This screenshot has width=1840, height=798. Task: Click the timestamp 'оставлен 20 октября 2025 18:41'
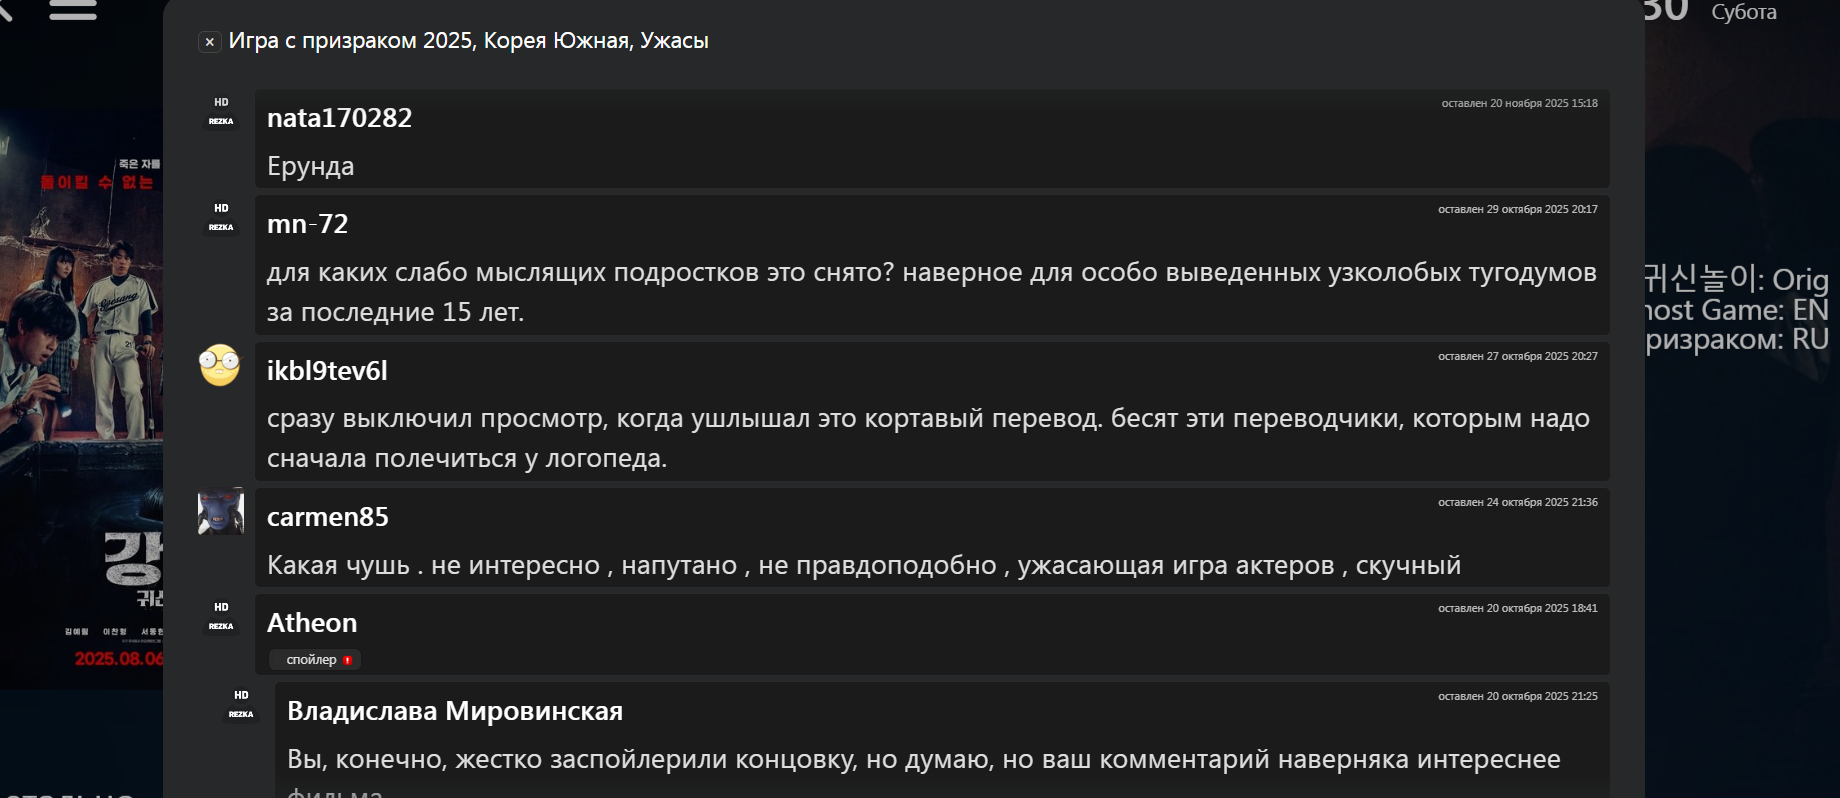coord(1518,609)
